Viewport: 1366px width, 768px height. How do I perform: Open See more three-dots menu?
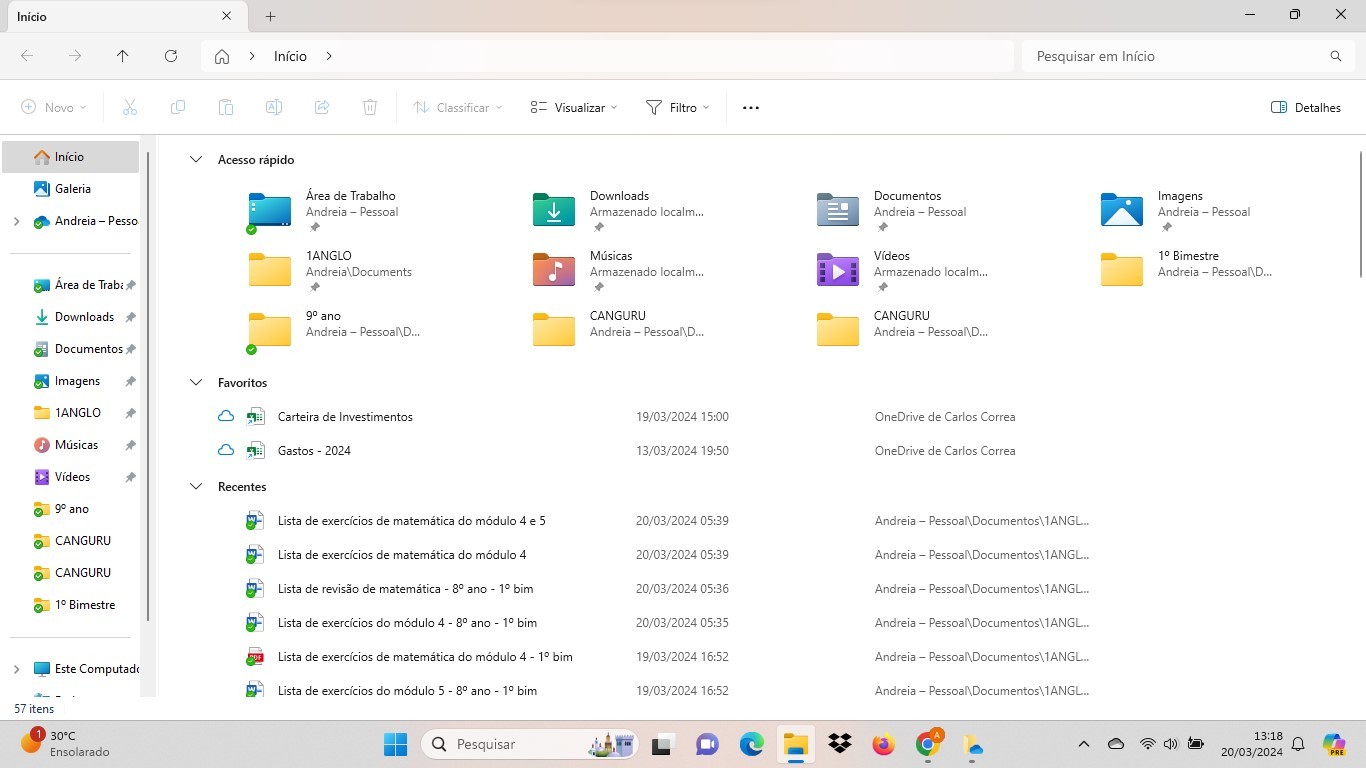click(751, 107)
